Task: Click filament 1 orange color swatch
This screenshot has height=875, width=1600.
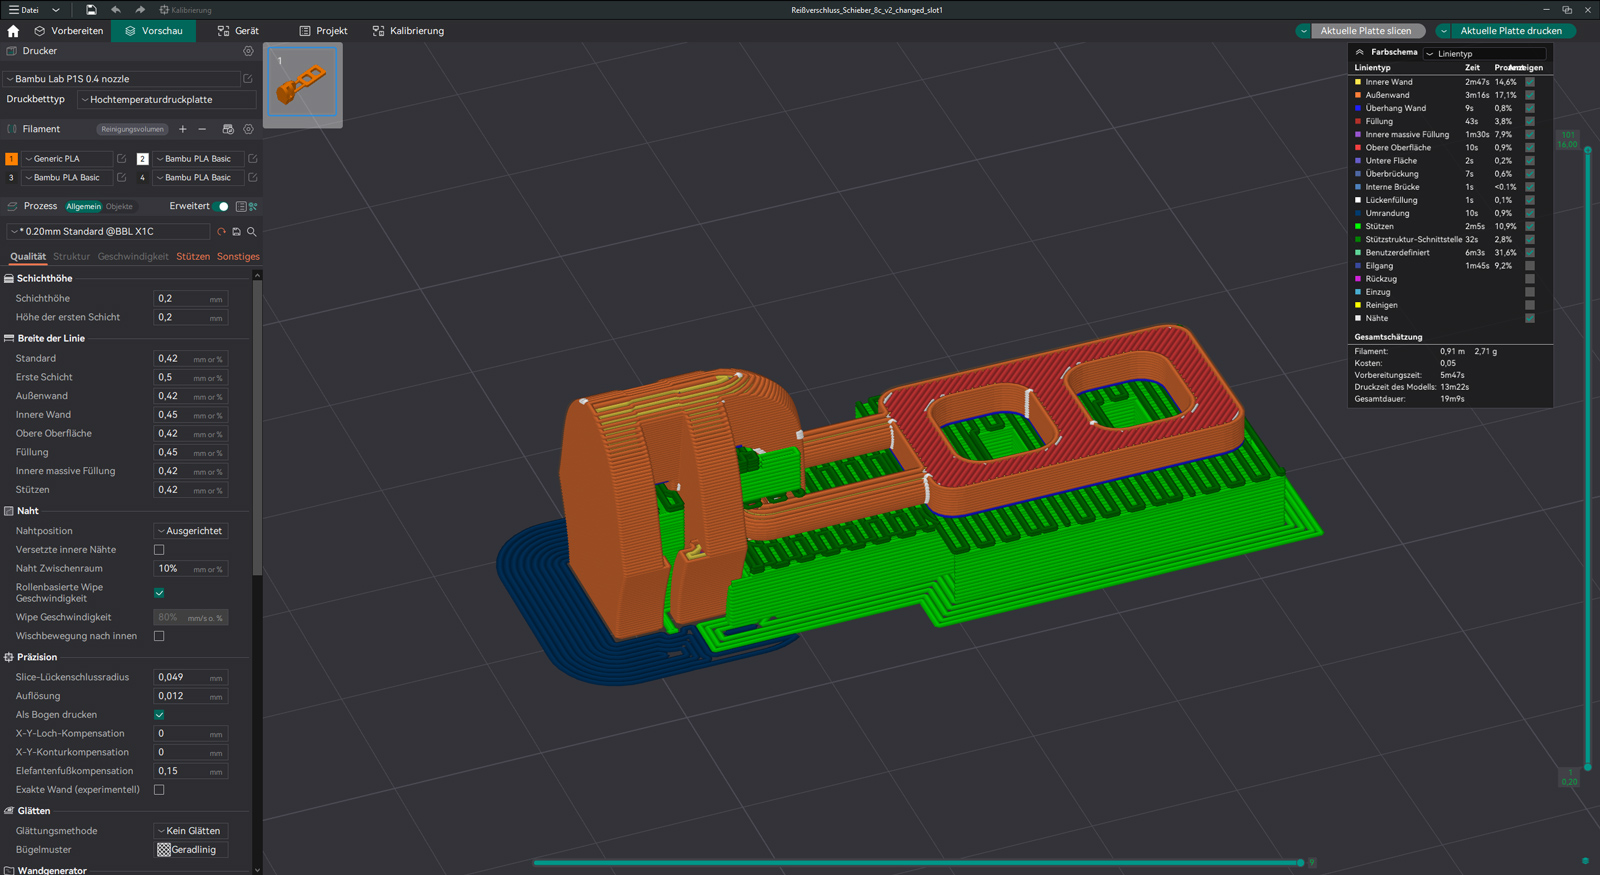Action: (11, 159)
